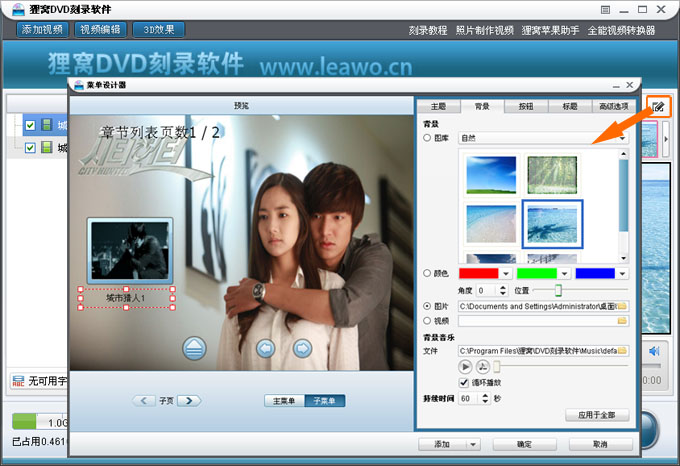Click the red color swatch
Image resolution: width=680 pixels, height=466 pixels.
(479, 274)
